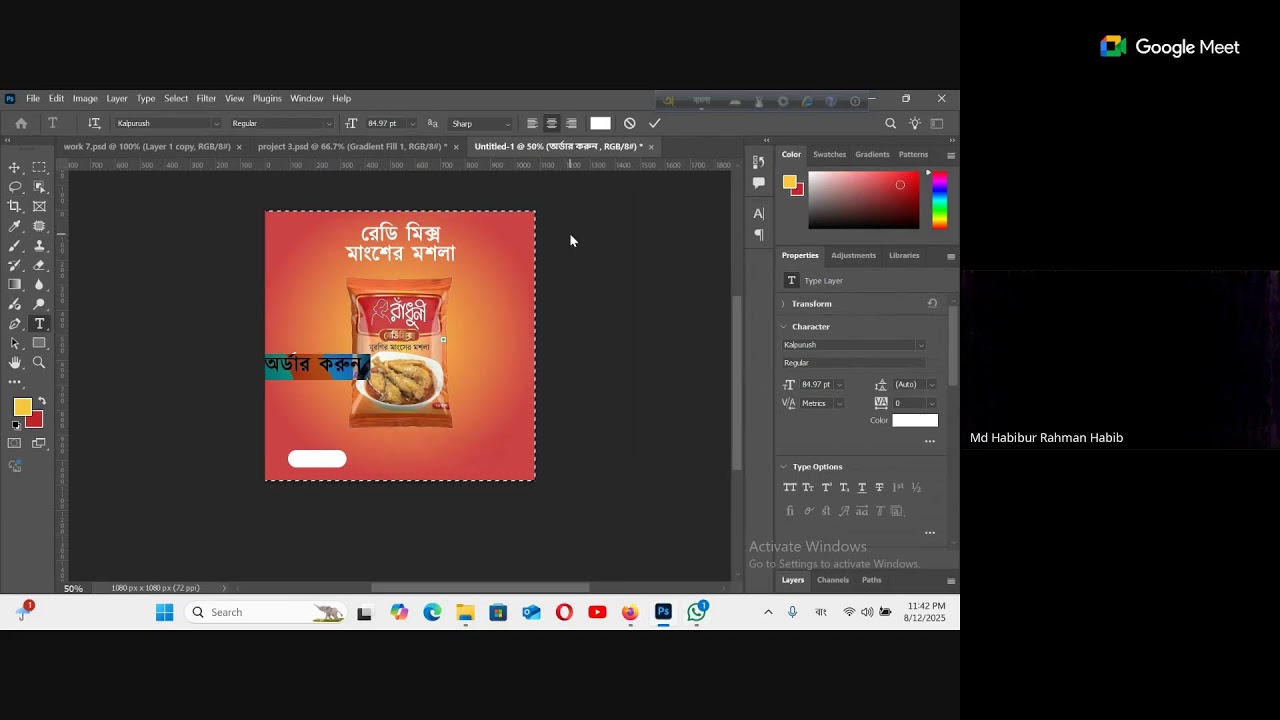
Task: Select the Eyedropper tool
Action: coord(15,226)
